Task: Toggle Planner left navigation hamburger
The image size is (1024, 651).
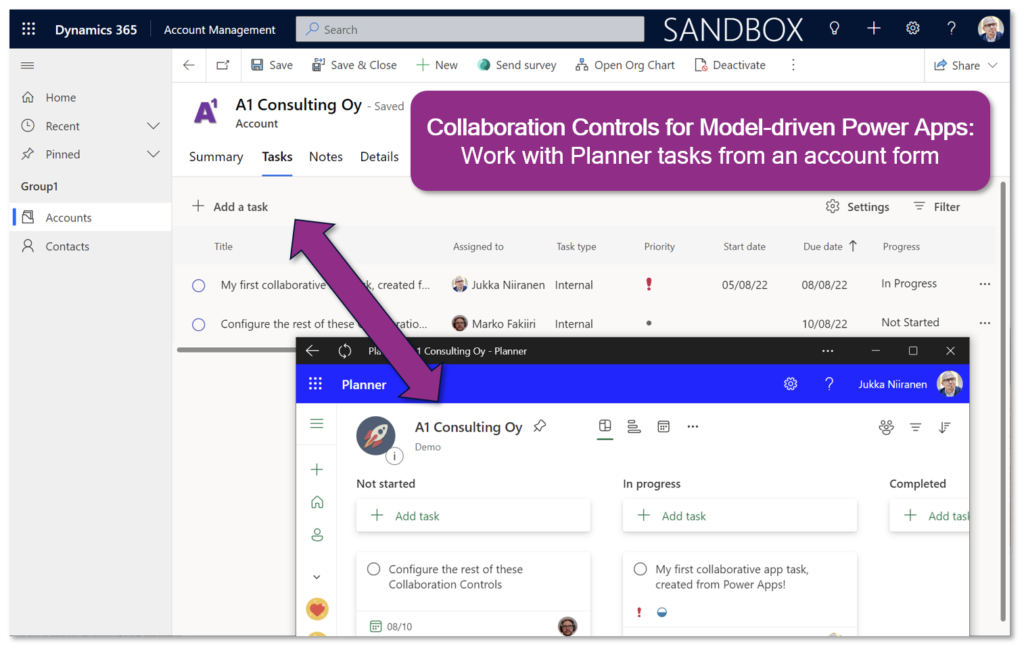Action: pos(317,424)
